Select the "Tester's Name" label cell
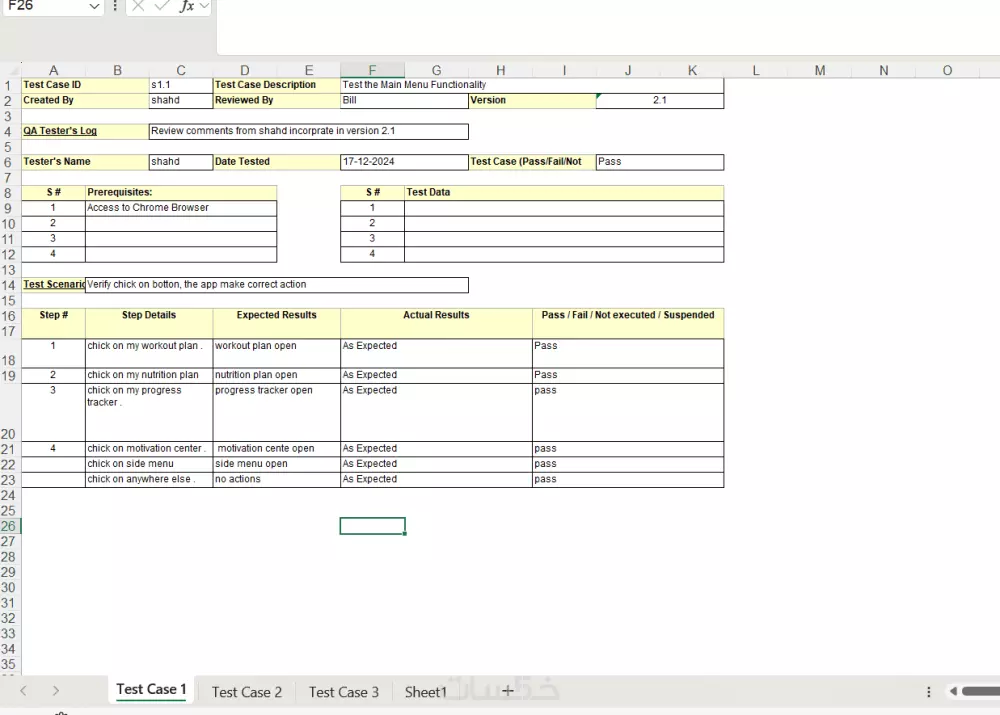 (x=85, y=162)
